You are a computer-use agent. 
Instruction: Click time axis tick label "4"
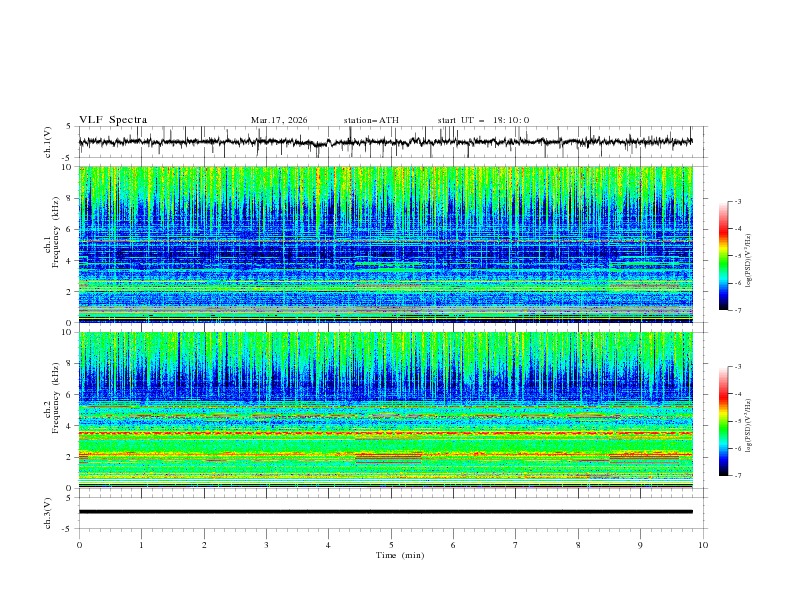click(x=328, y=545)
